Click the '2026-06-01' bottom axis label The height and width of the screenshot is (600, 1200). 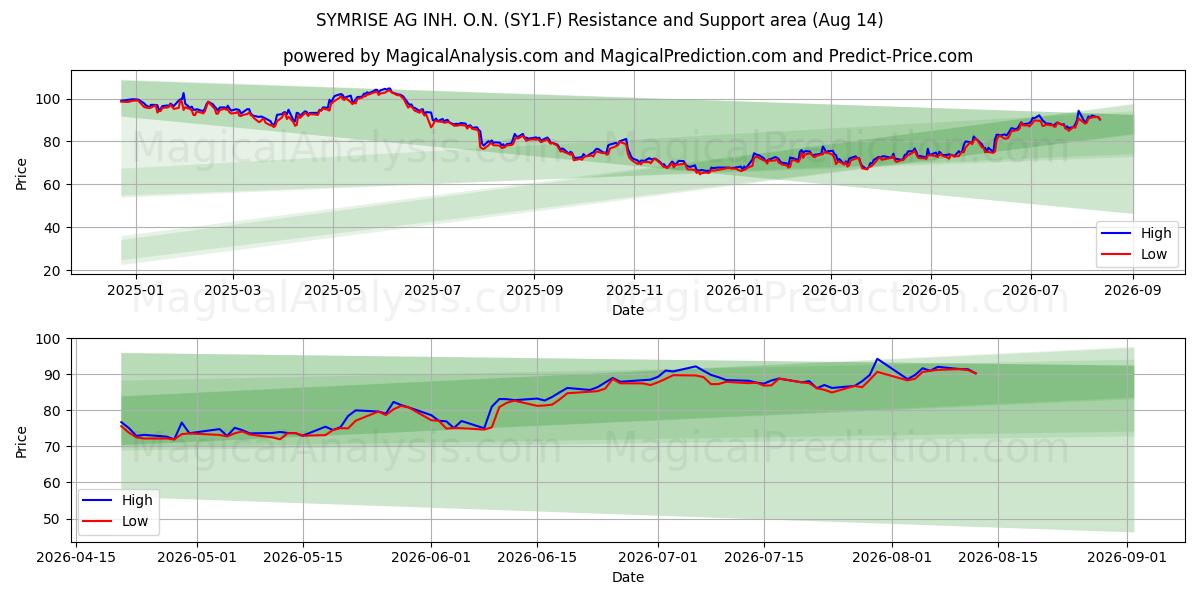431,558
